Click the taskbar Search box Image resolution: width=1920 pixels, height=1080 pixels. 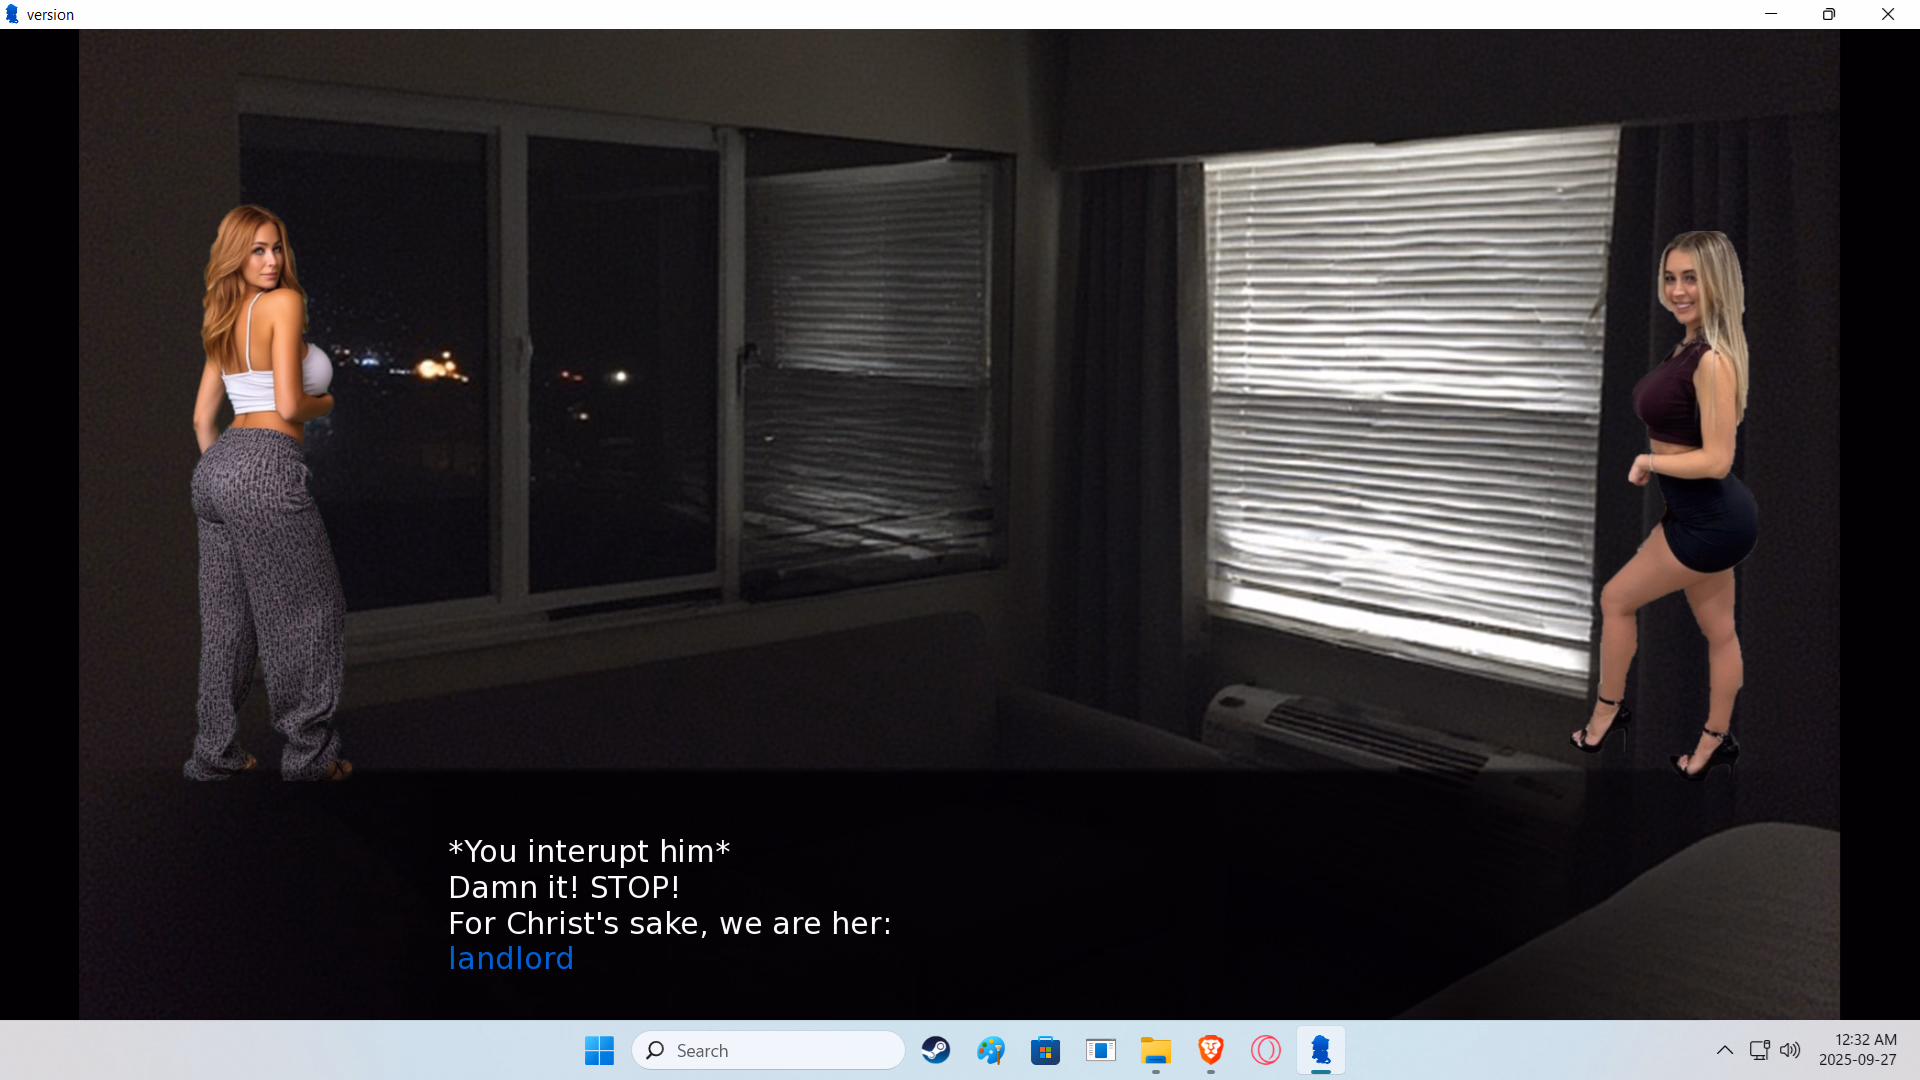point(768,1050)
